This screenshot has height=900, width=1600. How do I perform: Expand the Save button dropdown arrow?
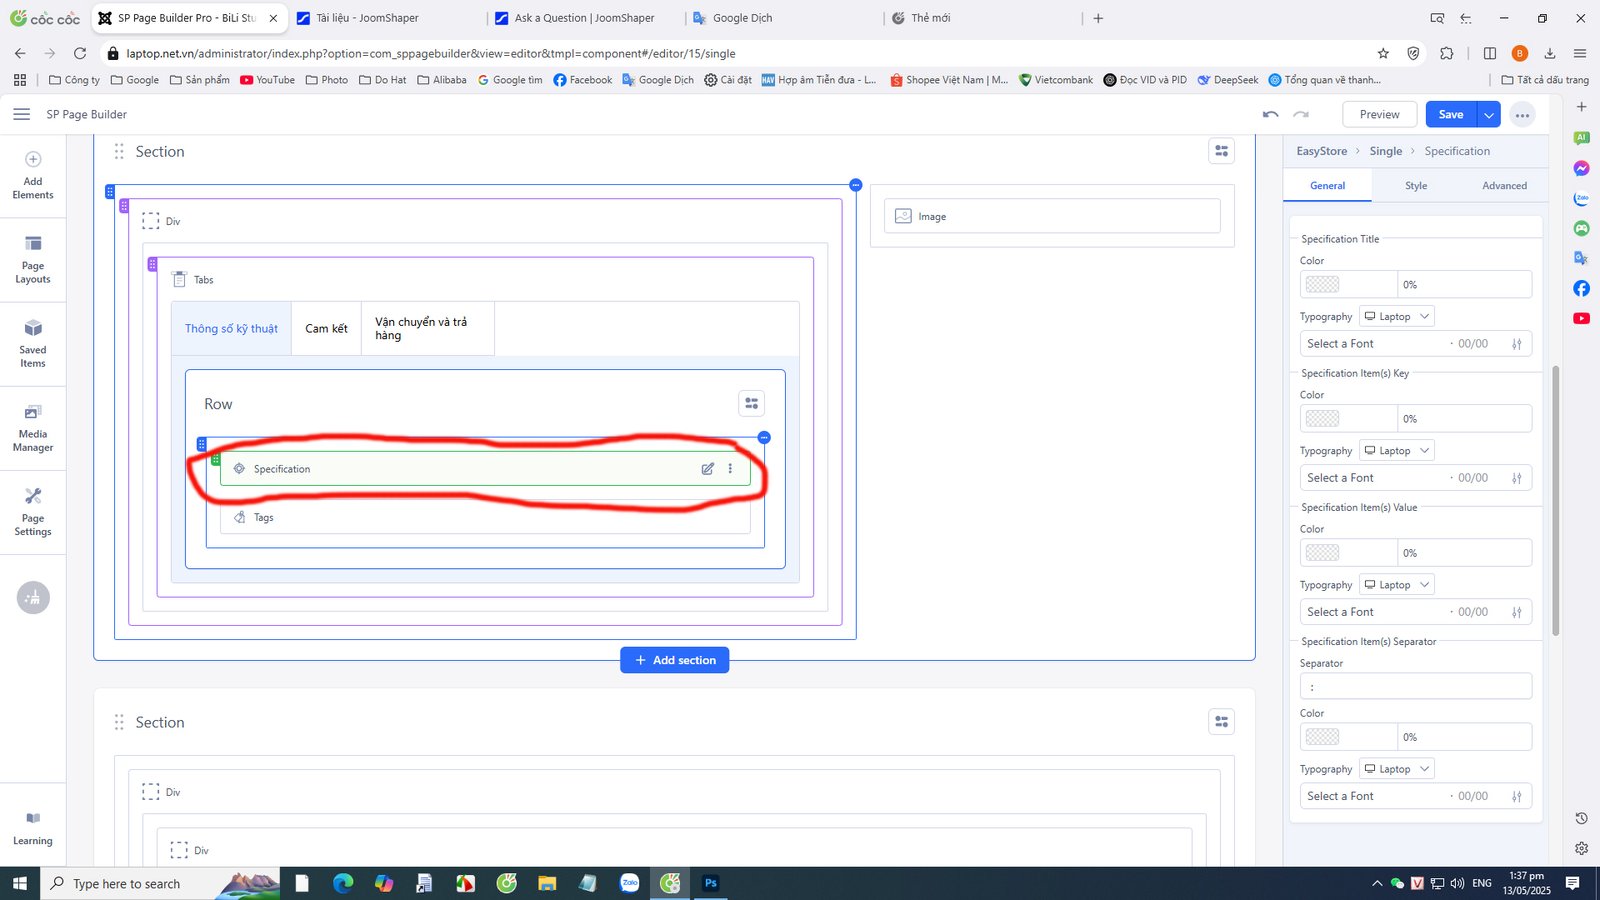pyautogui.click(x=1489, y=115)
